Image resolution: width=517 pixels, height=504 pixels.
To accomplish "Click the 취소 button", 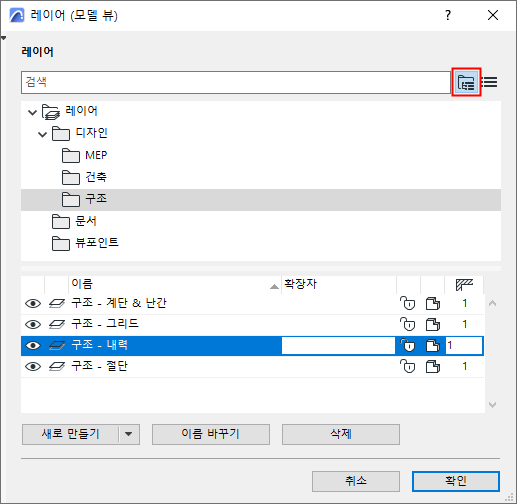I will click(356, 481).
